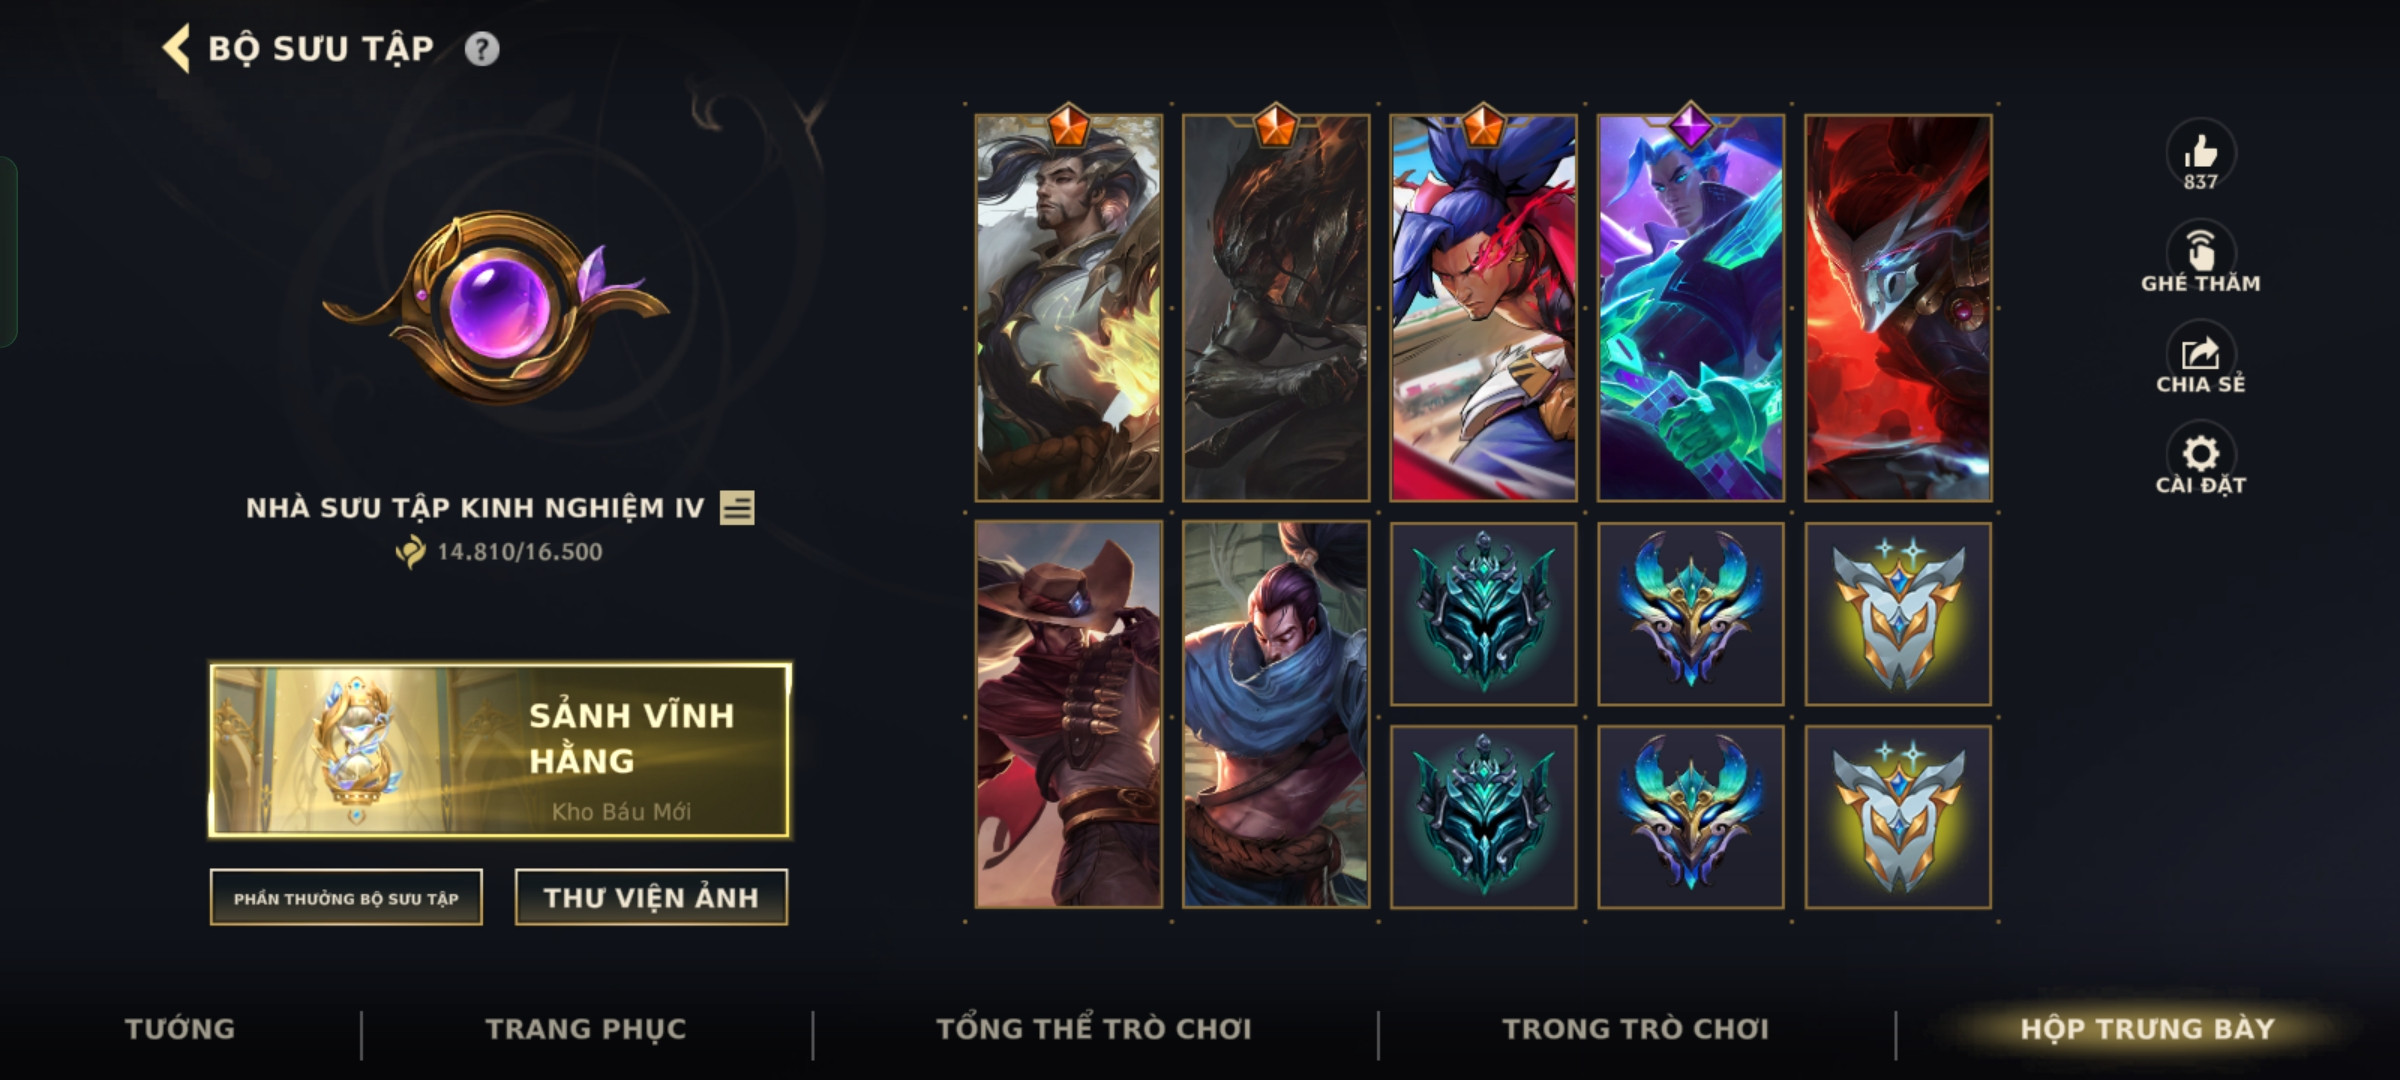Go back using the arrow beside Bộ Sưu Tập
This screenshot has height=1080, width=2400.
tap(177, 49)
